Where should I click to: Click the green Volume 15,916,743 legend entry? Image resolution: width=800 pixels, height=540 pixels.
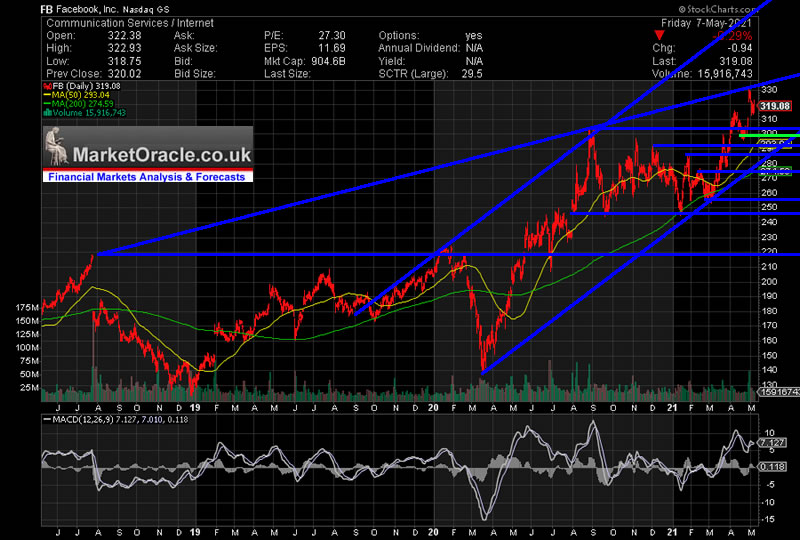85,113
